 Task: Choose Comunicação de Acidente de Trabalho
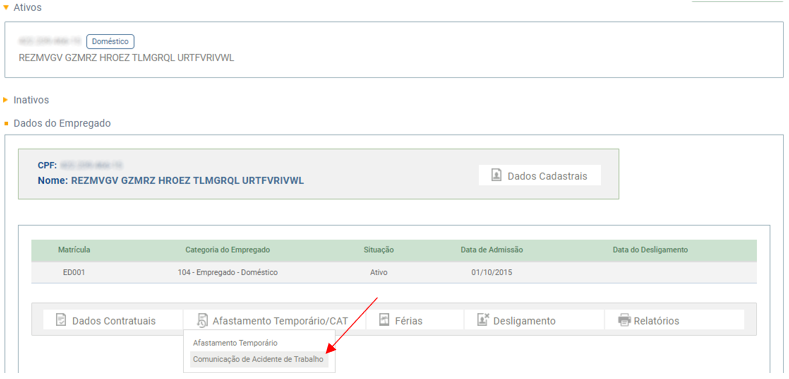click(259, 359)
